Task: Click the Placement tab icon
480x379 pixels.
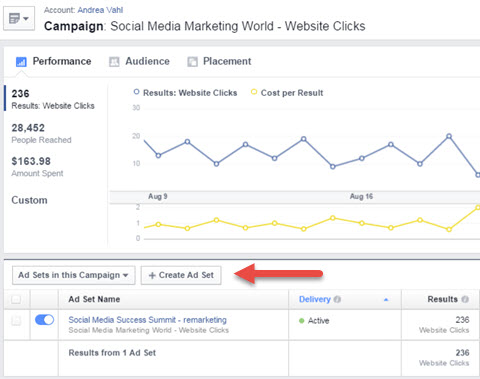Action: point(192,62)
